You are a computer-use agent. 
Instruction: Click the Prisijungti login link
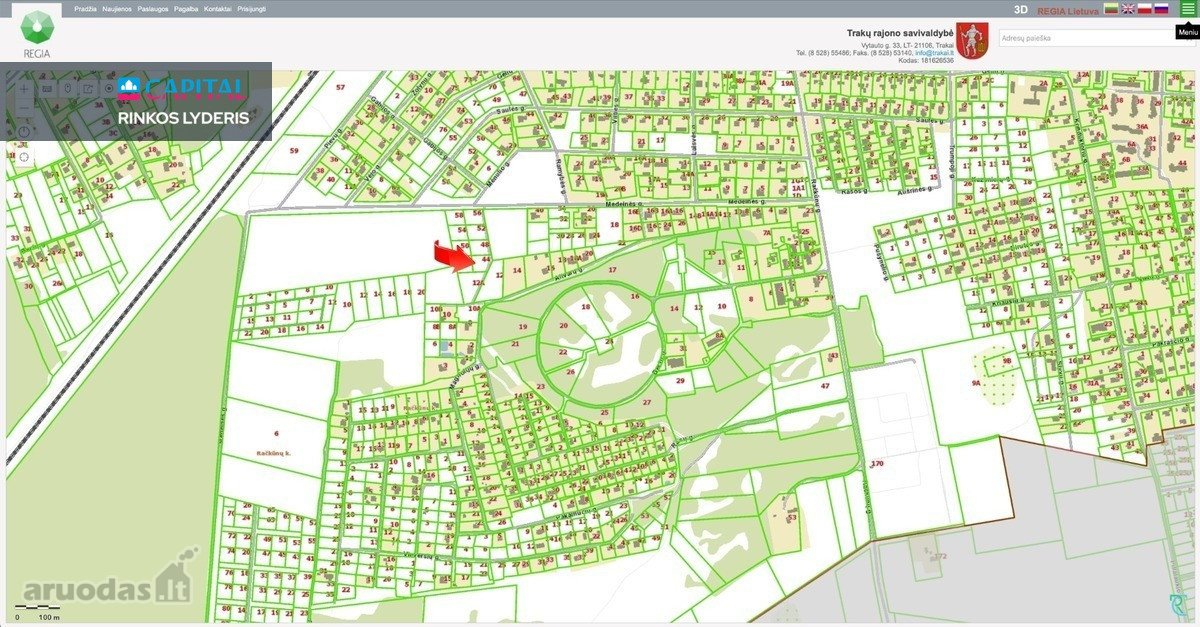[252, 8]
